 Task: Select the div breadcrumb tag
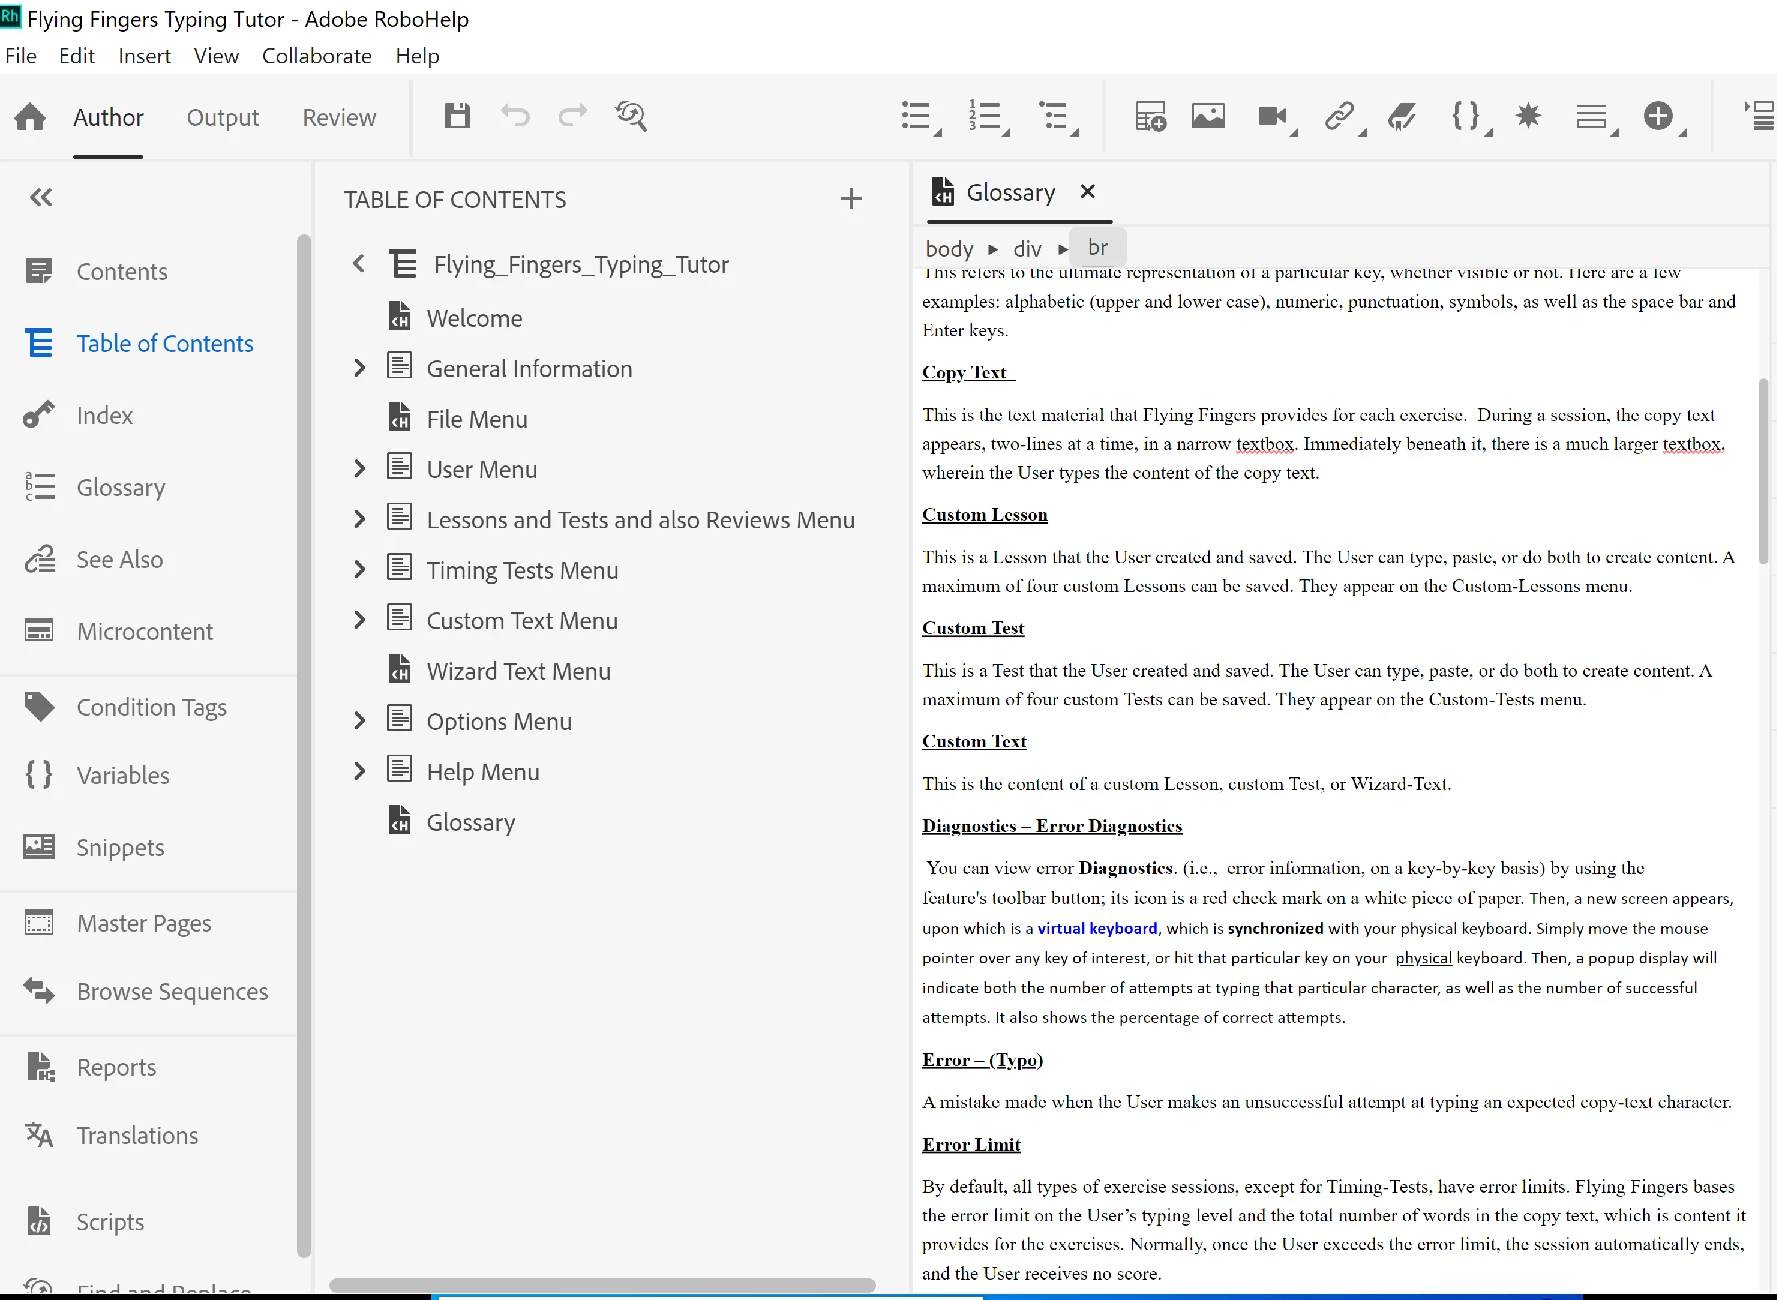pyautogui.click(x=1027, y=248)
